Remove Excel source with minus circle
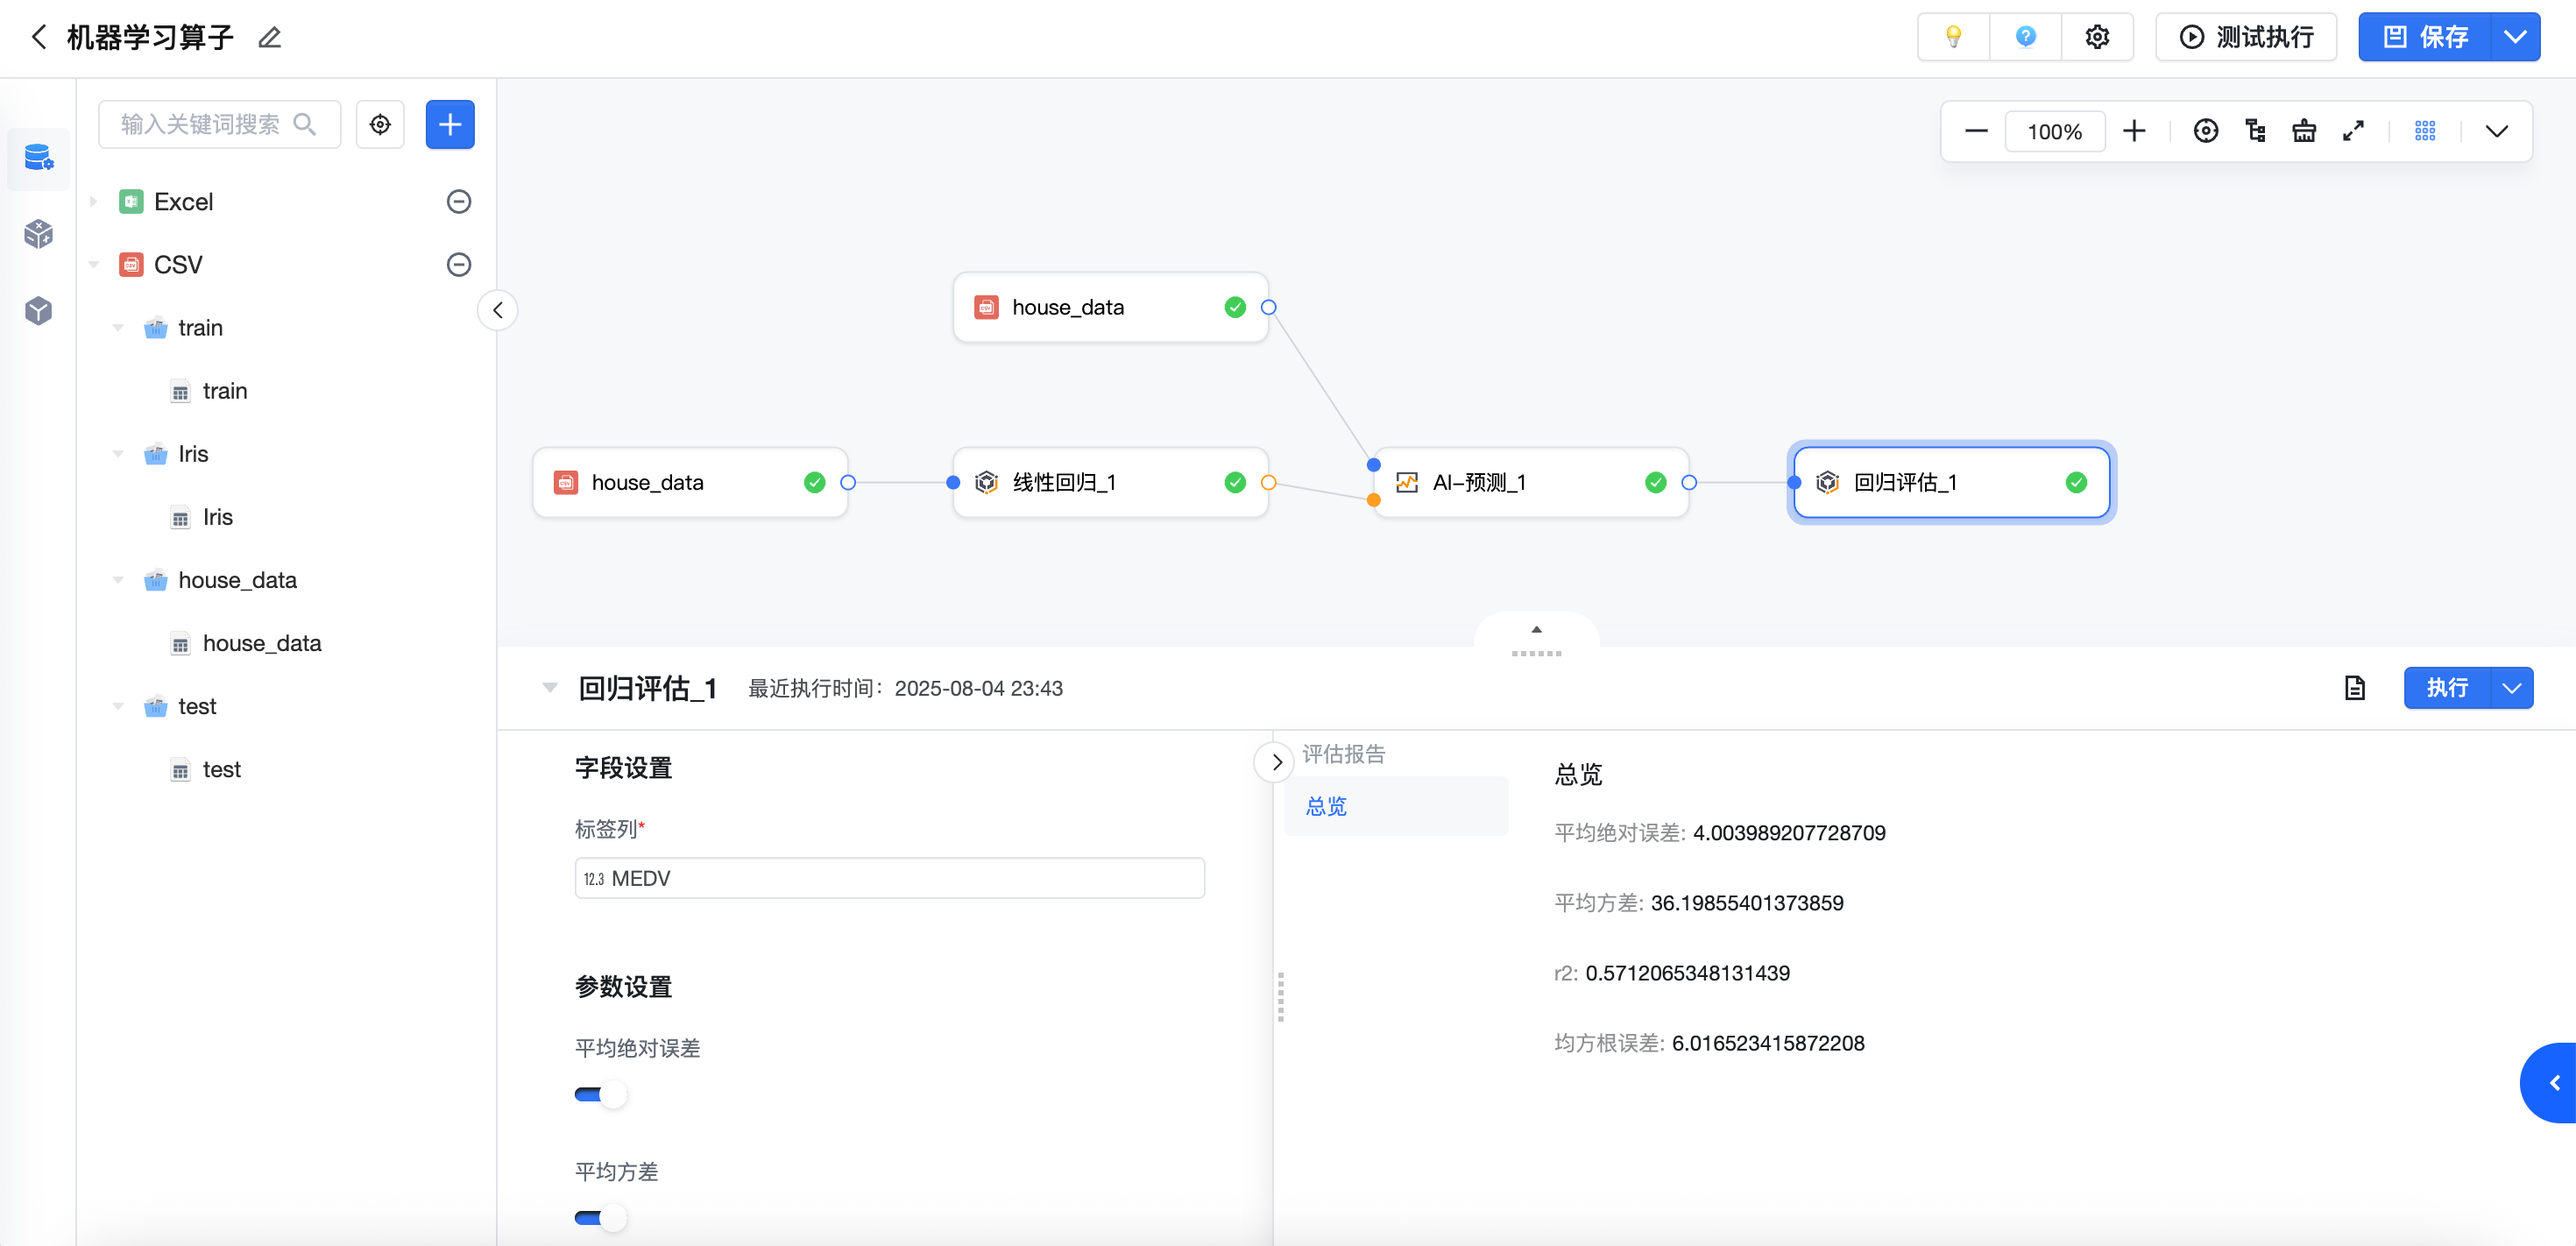The height and width of the screenshot is (1246, 2576). coord(459,202)
